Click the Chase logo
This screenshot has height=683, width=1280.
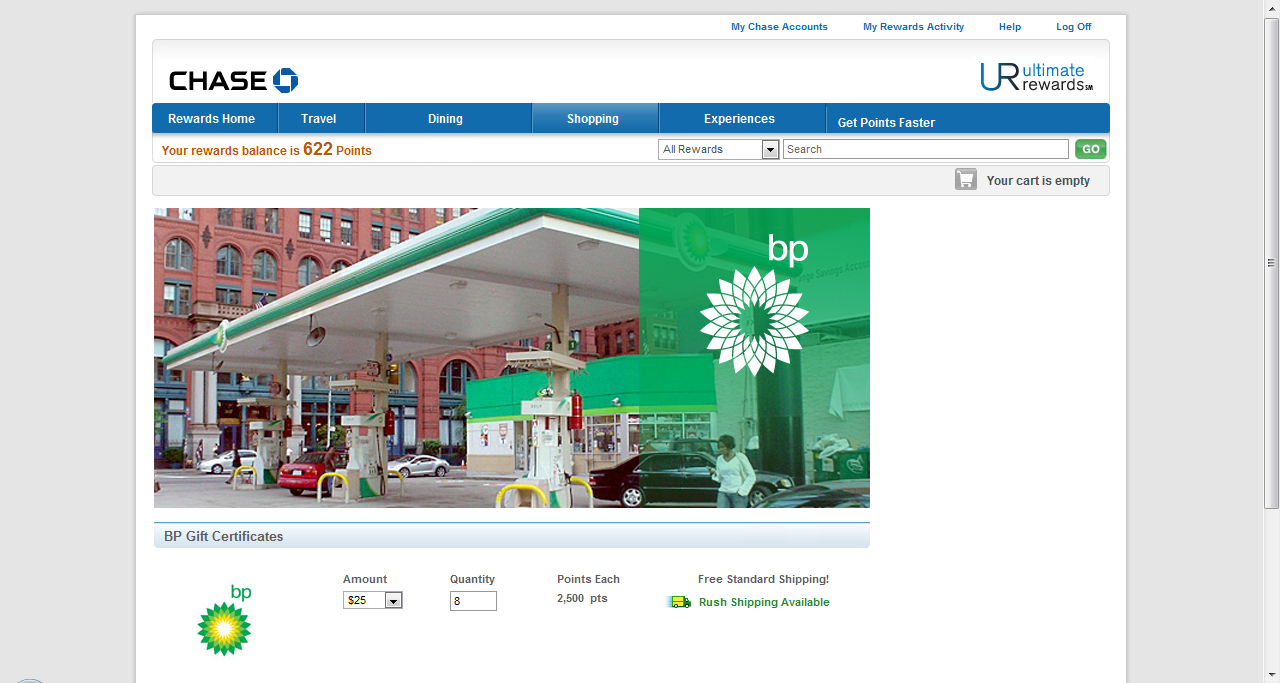pyautogui.click(x=234, y=81)
